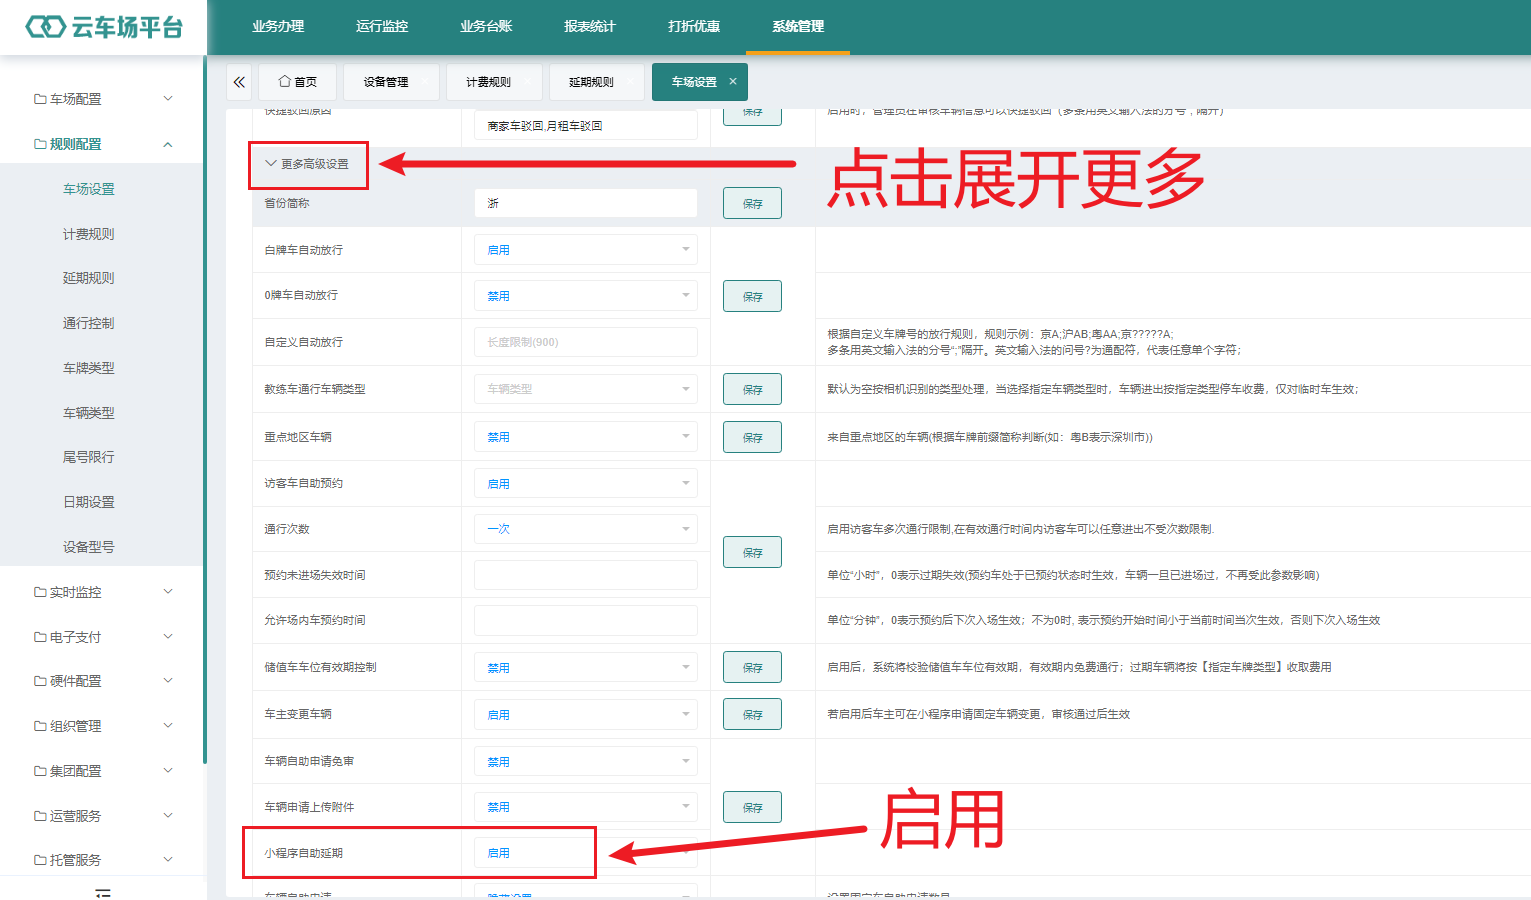Open 车辆类型 in the sidebar

coord(89,413)
